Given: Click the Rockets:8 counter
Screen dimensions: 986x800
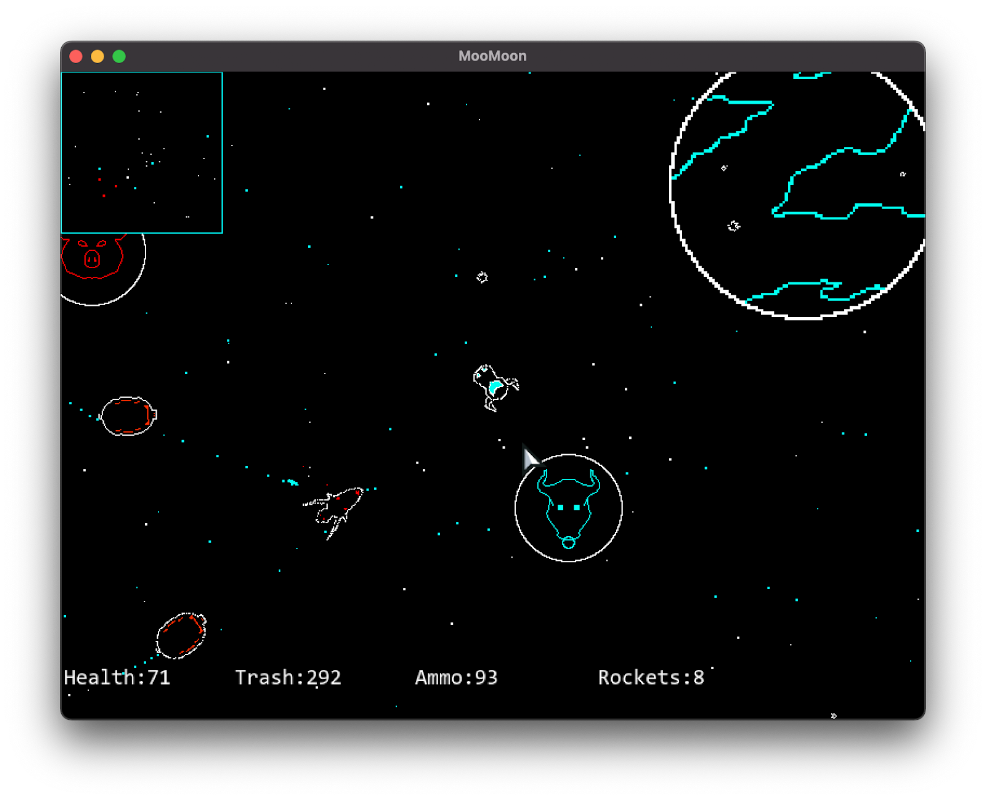Looking at the screenshot, I should pyautogui.click(x=651, y=678).
